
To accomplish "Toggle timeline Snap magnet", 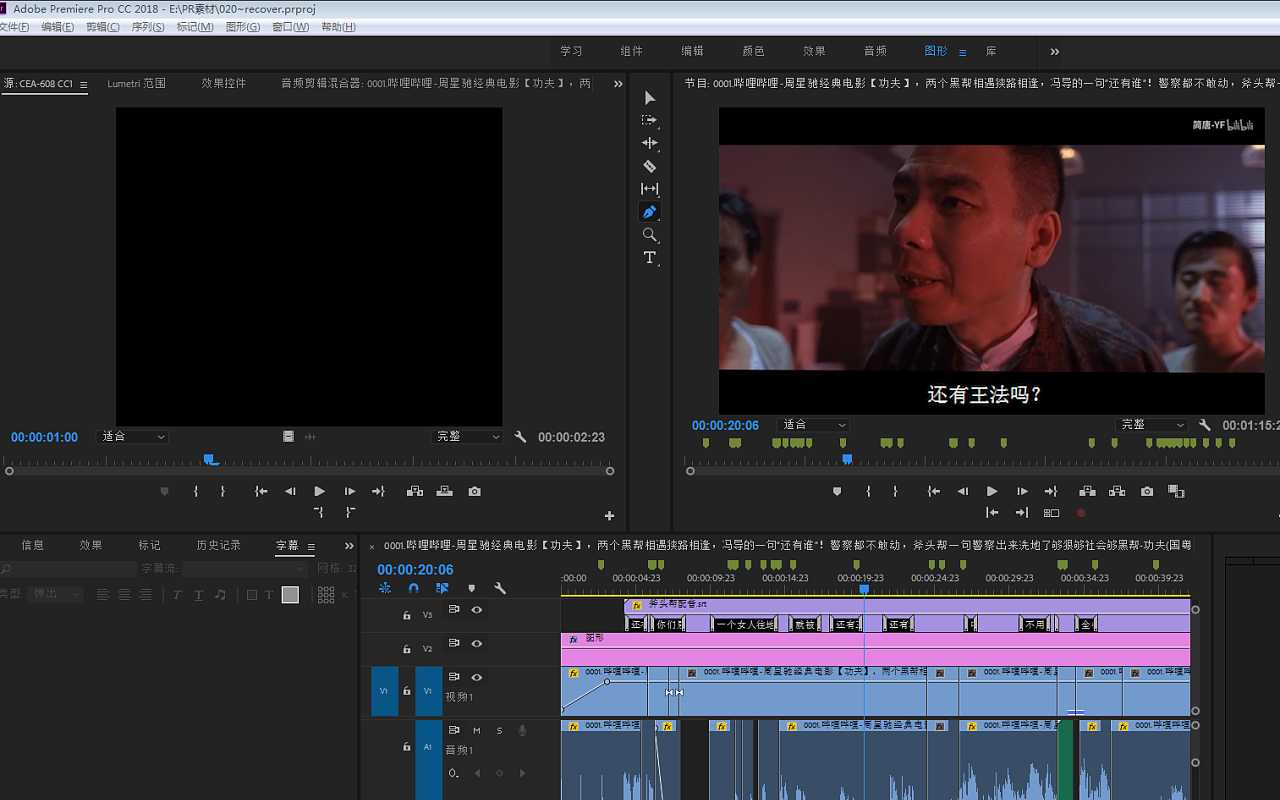I will (x=413, y=588).
